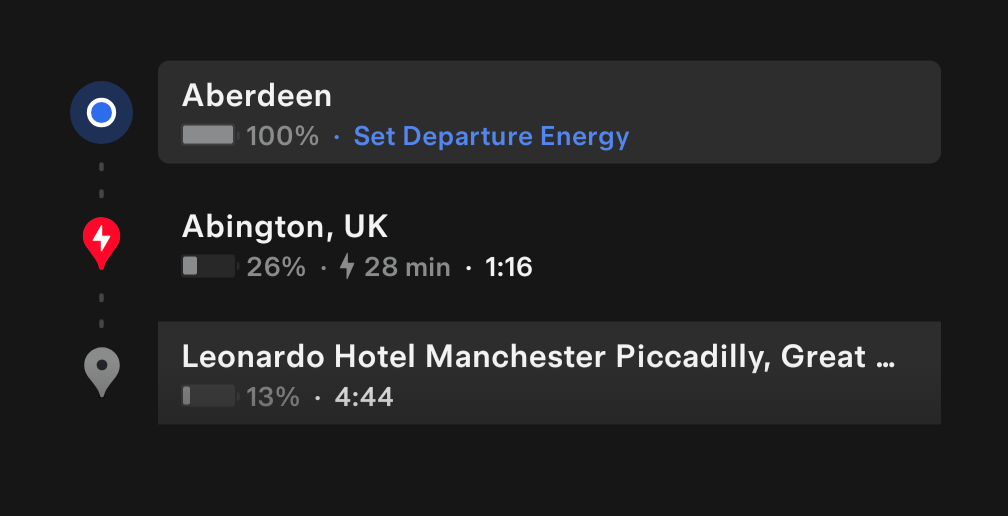The height and width of the screenshot is (516, 1008).
Task: Click the battery icon beside 26%
Action: [209, 267]
